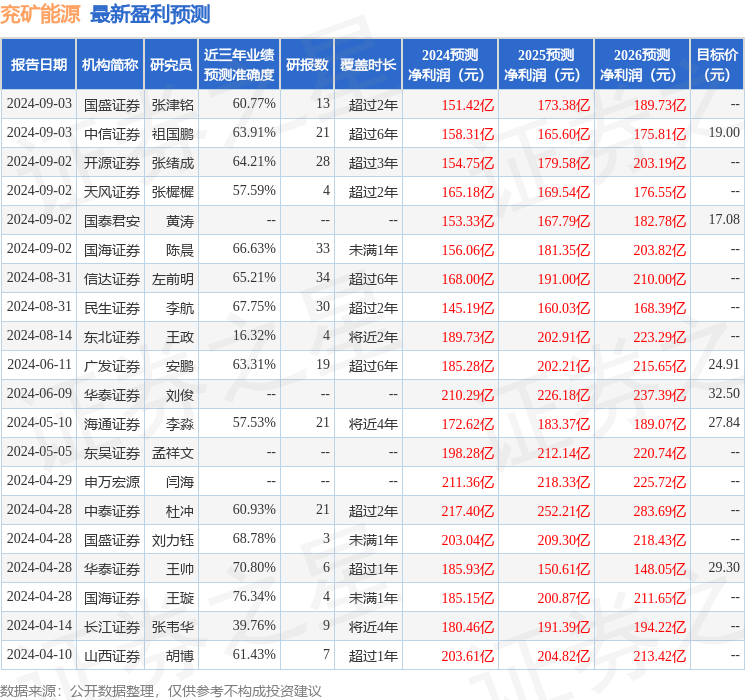
Task: Select 山西证券 institution cell
Action: point(112,656)
